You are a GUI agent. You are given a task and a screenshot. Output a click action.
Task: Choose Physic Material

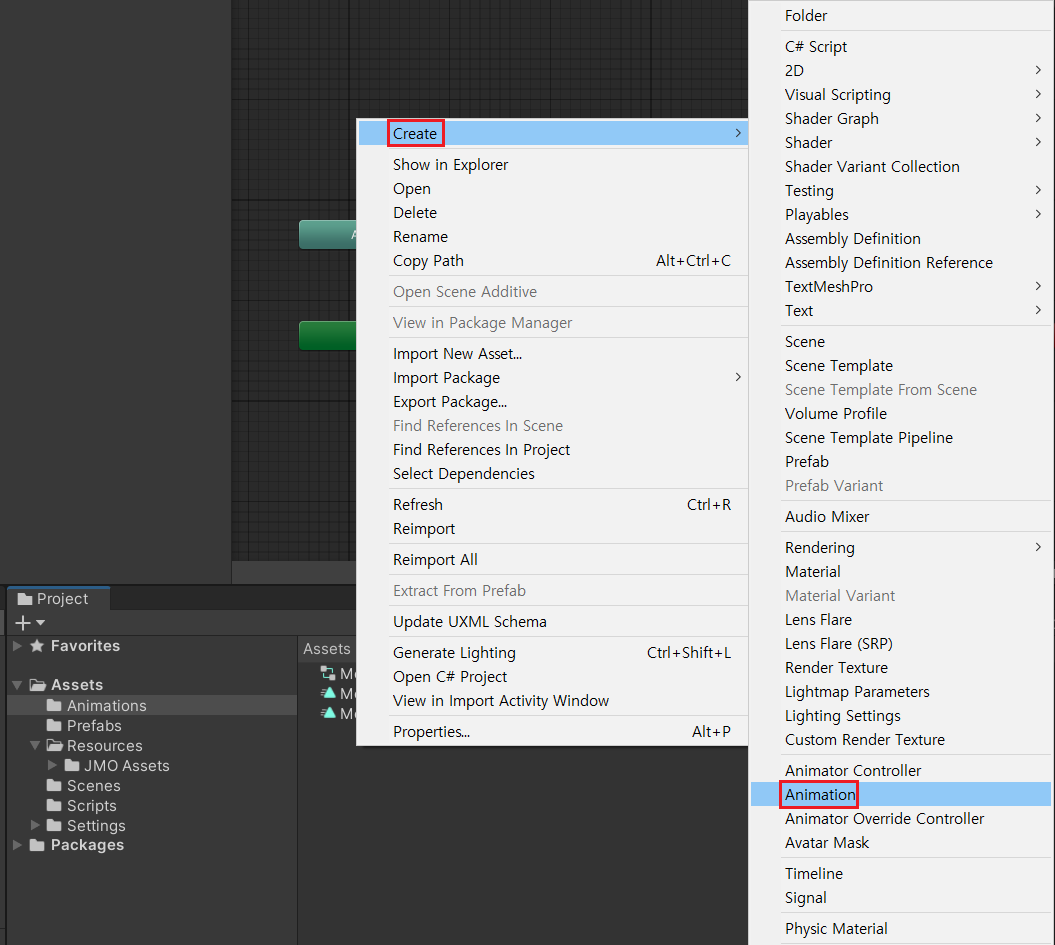pyautogui.click(x=900, y=929)
